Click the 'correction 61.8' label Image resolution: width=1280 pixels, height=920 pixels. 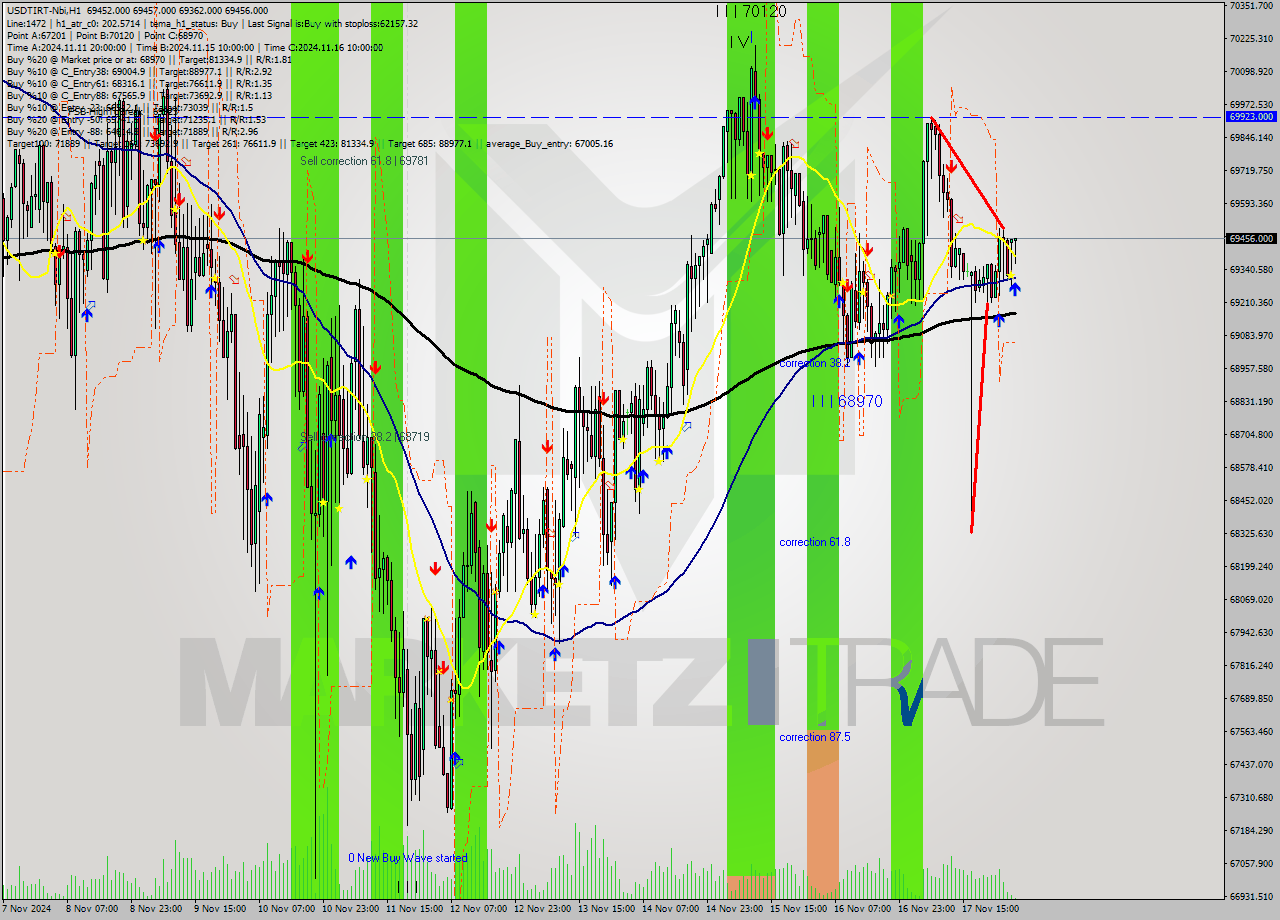[x=815, y=542]
